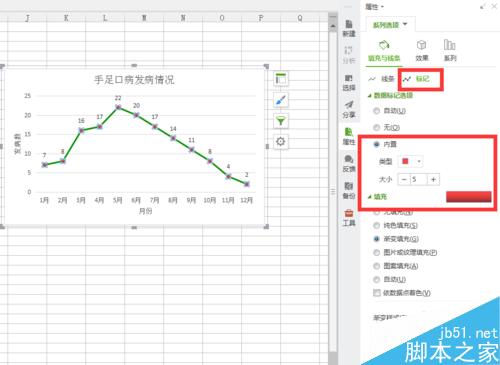This screenshot has width=500, height=365.
Task: Click the pin icon on properties pane
Action: 483,7
